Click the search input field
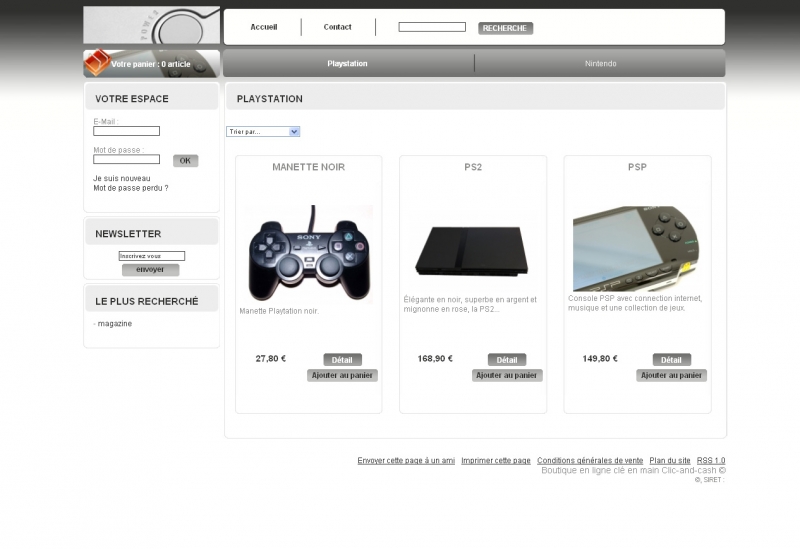This screenshot has width=800, height=549. pyautogui.click(x=432, y=27)
